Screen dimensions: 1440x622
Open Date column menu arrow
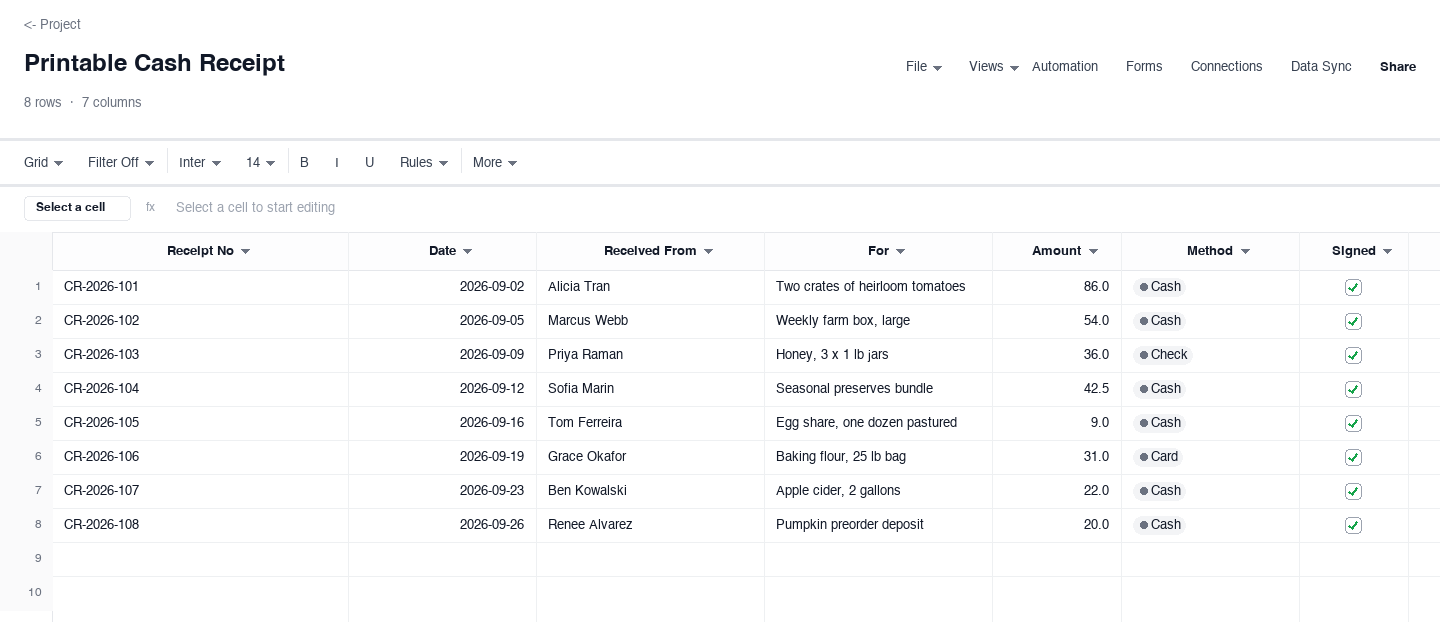pyautogui.click(x=467, y=251)
